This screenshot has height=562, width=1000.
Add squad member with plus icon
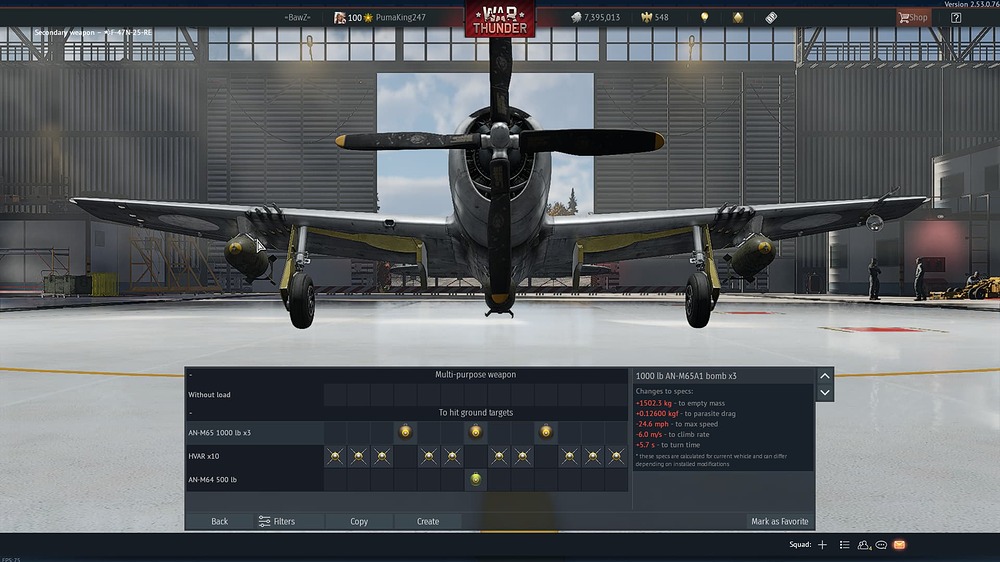coord(822,545)
